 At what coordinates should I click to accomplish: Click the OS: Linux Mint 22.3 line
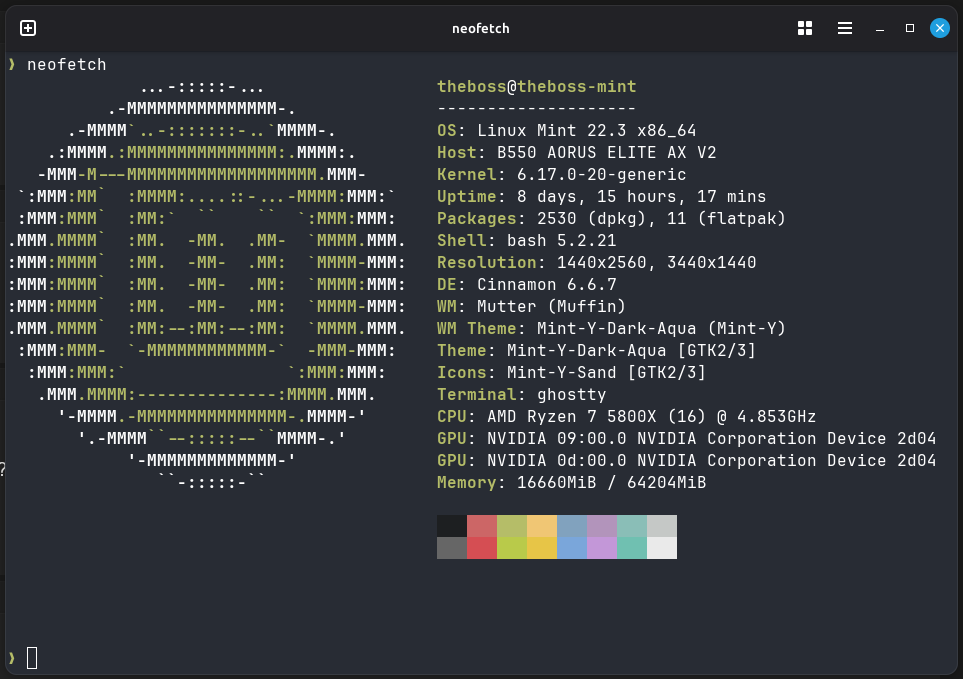point(566,131)
